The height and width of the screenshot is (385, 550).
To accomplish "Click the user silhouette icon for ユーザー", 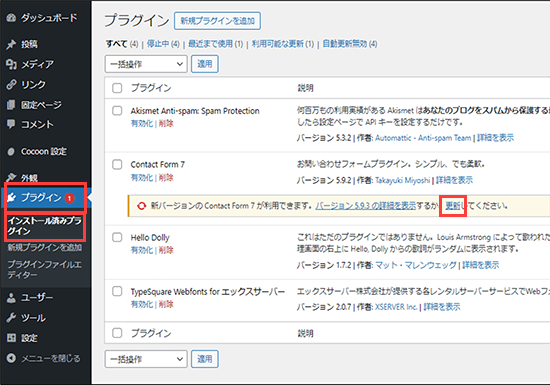I will [x=11, y=298].
